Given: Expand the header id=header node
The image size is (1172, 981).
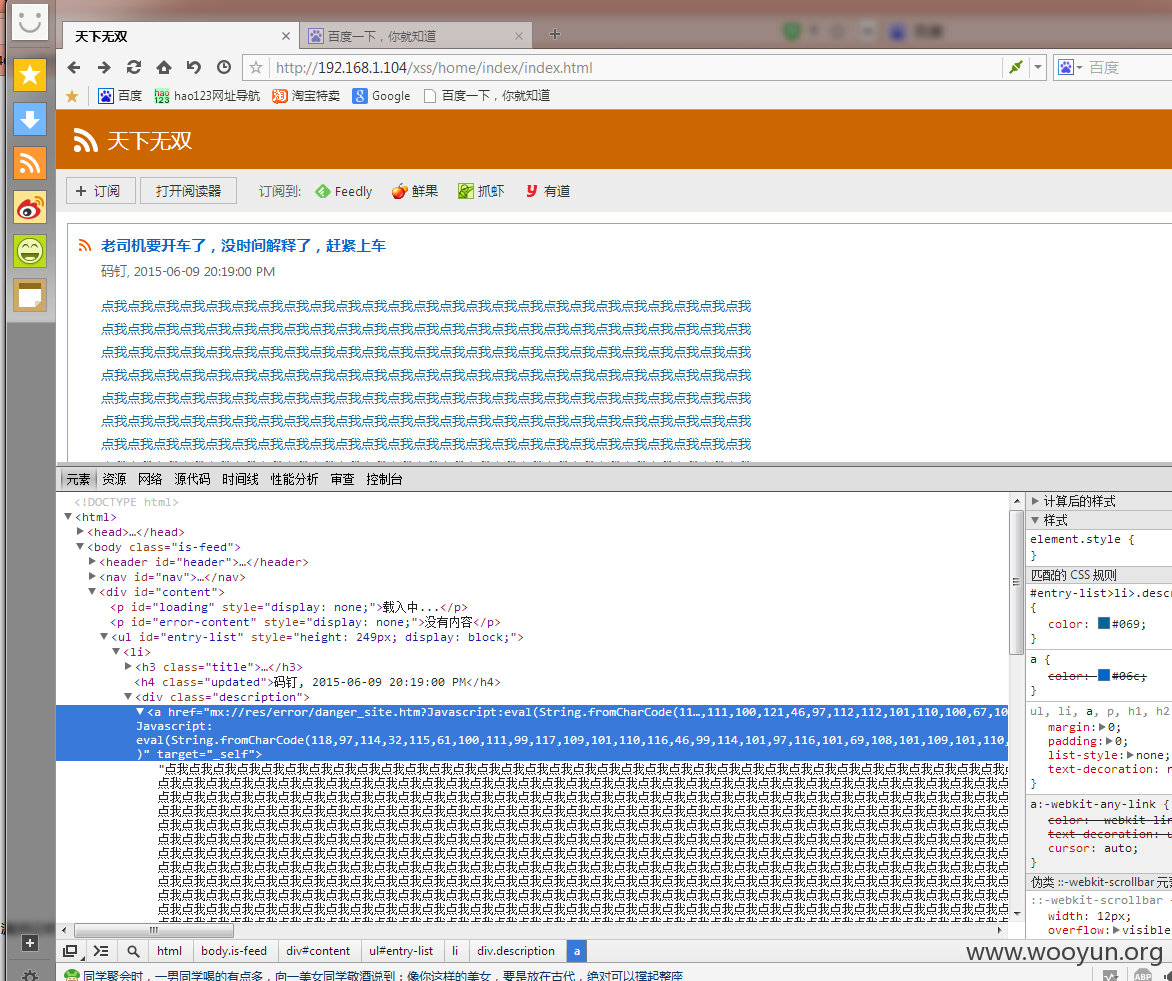Looking at the screenshot, I should [92, 561].
